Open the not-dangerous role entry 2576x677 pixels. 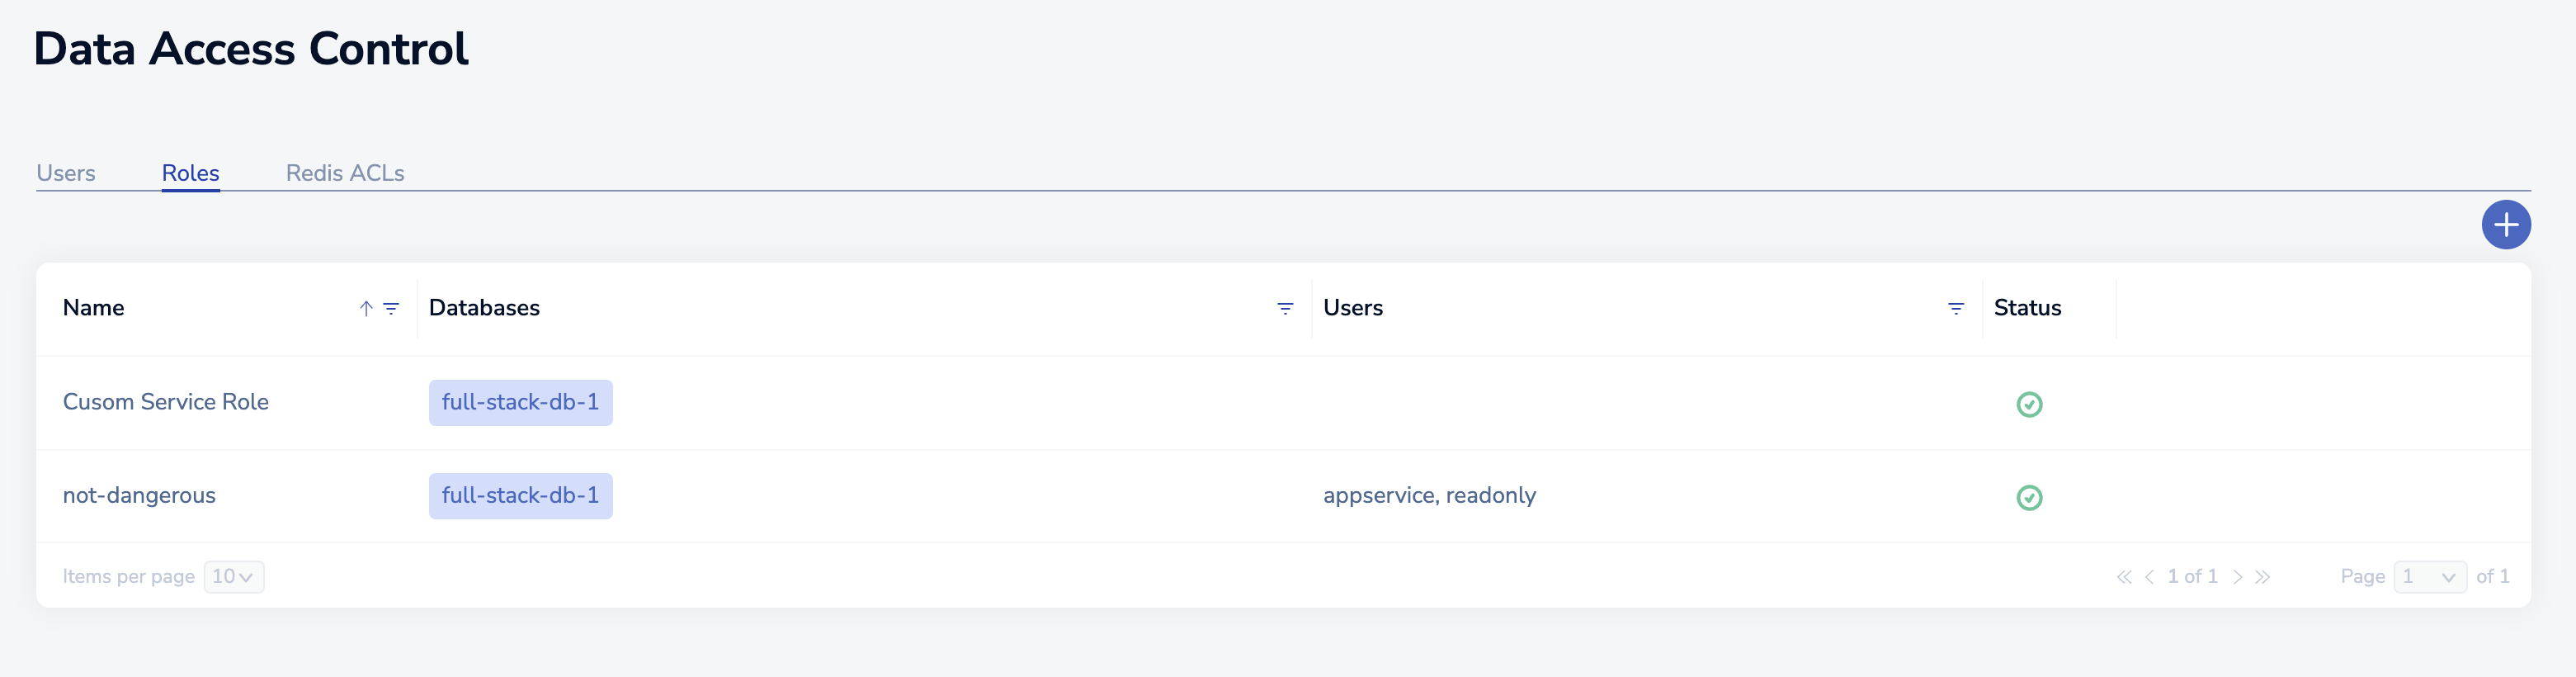[x=139, y=495]
